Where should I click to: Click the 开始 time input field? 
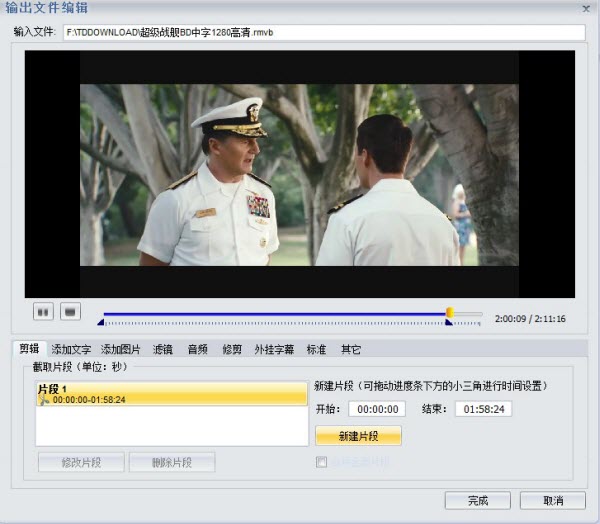(x=377, y=409)
